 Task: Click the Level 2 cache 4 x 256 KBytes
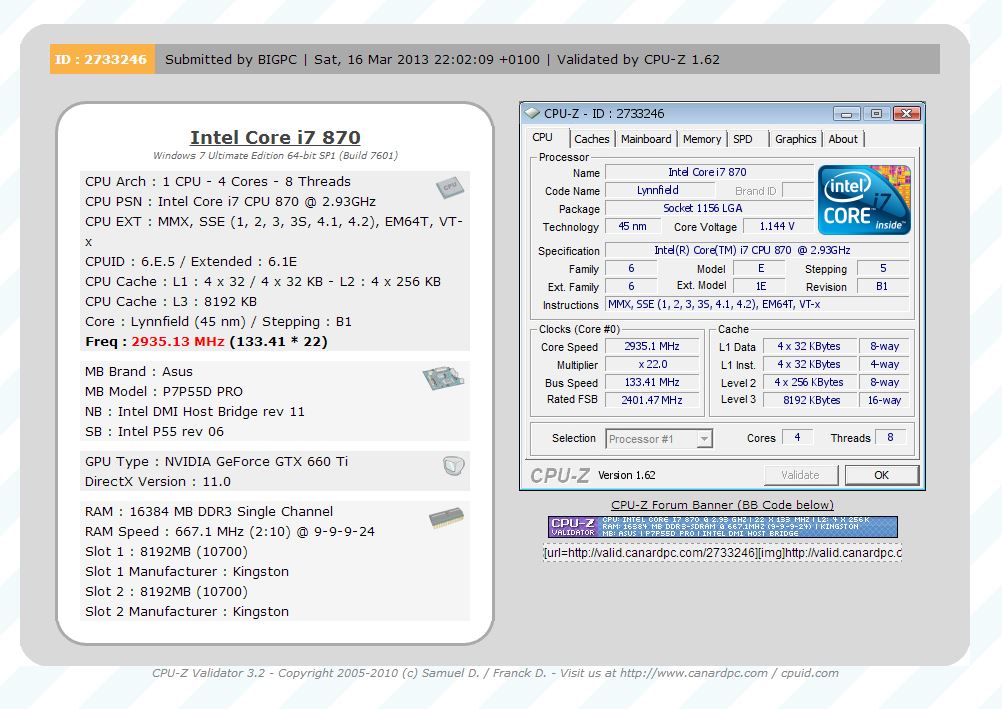coord(811,382)
